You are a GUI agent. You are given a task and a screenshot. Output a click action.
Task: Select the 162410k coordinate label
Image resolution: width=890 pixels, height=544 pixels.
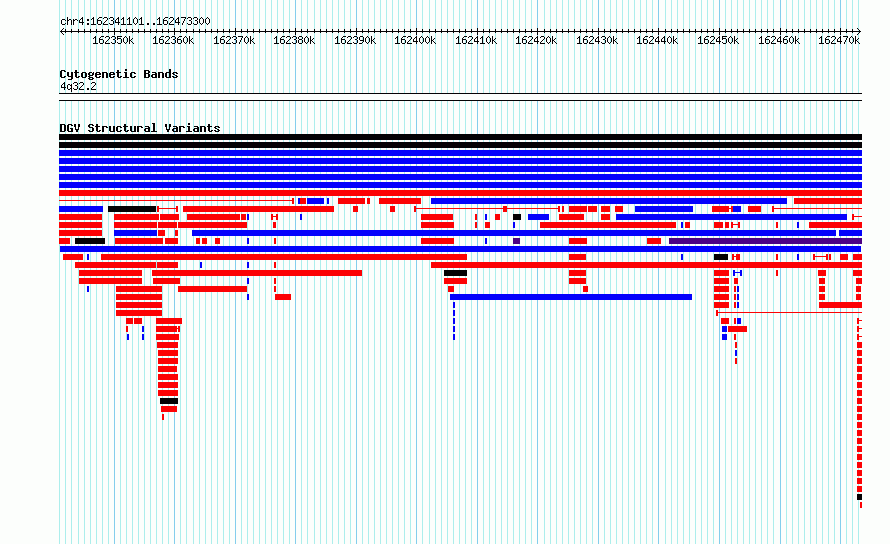476,40
